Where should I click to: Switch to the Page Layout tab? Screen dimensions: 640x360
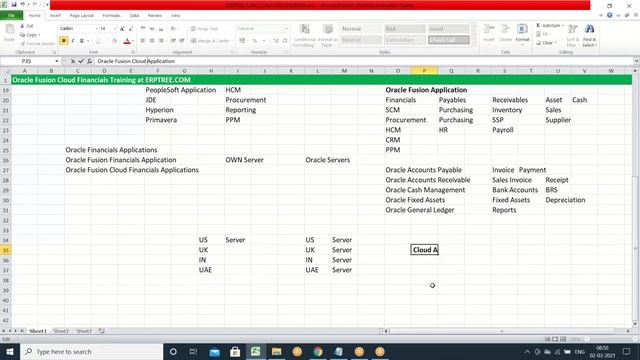pyautogui.click(x=82, y=16)
